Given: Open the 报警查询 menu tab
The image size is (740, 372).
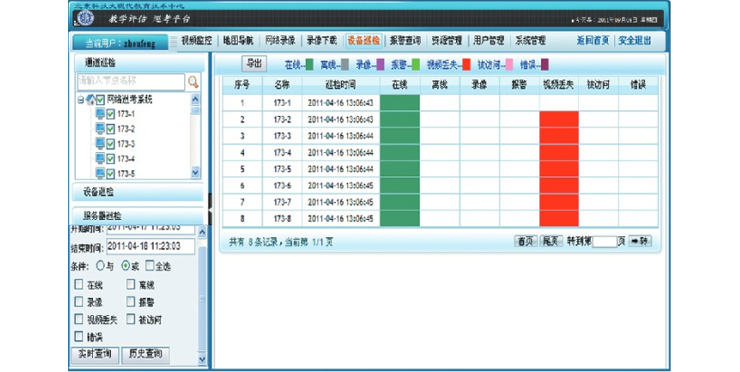Looking at the screenshot, I should click(405, 41).
